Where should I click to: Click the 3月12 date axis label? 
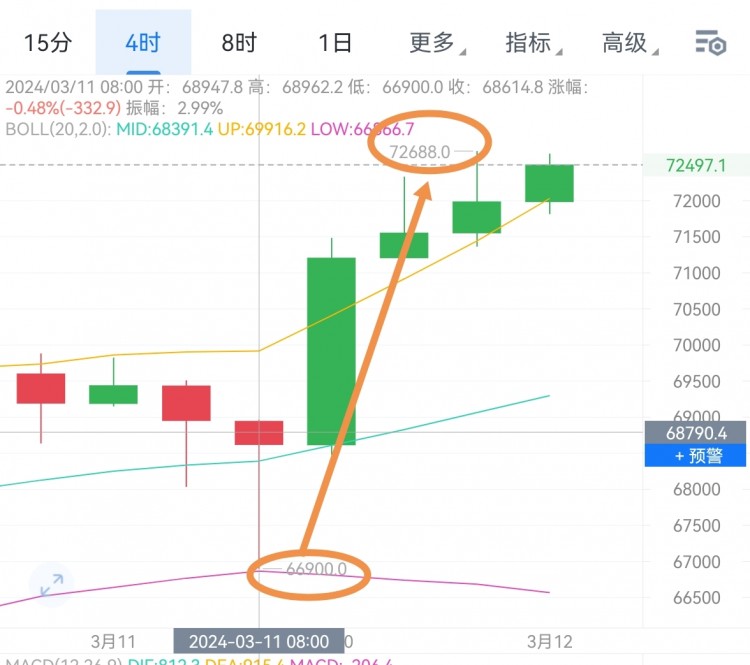(x=550, y=642)
